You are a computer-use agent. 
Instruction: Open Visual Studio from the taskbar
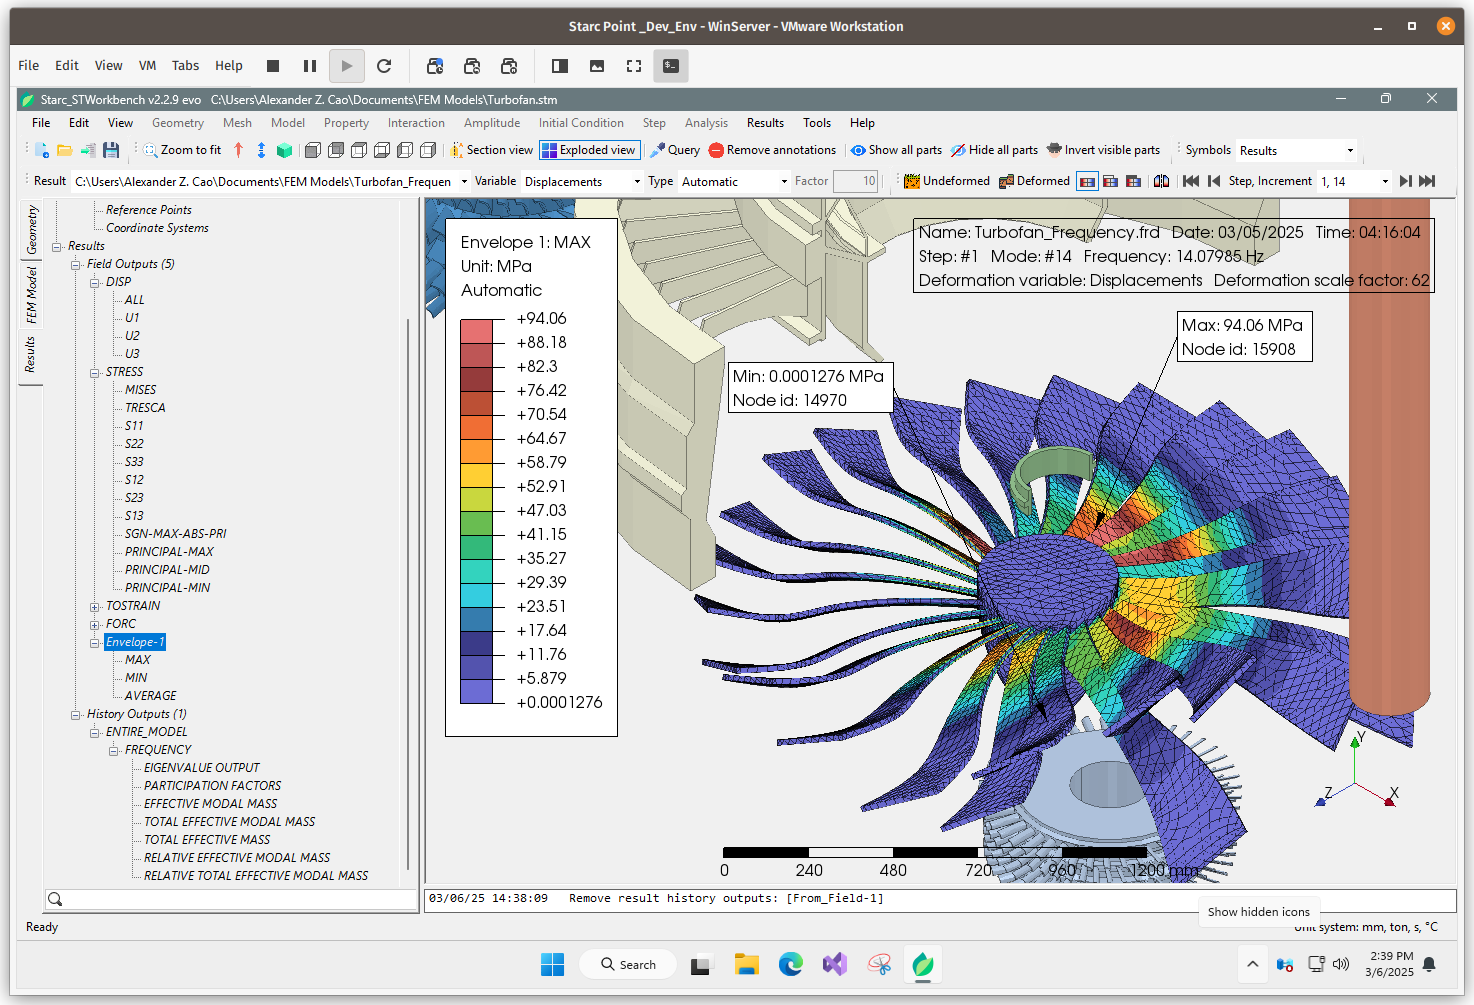(835, 964)
